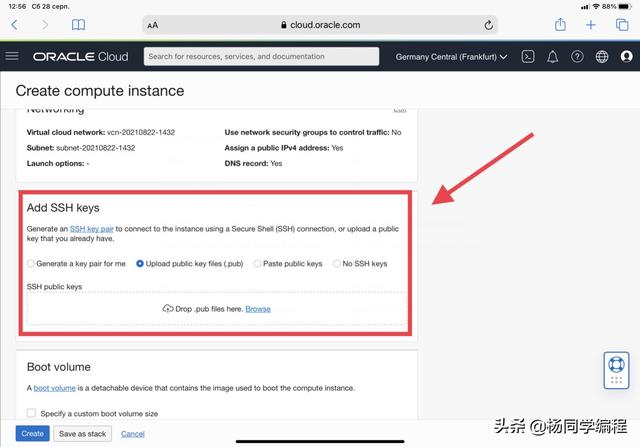Select Paste public keys option
The height and width of the screenshot is (447, 640).
pos(257,264)
